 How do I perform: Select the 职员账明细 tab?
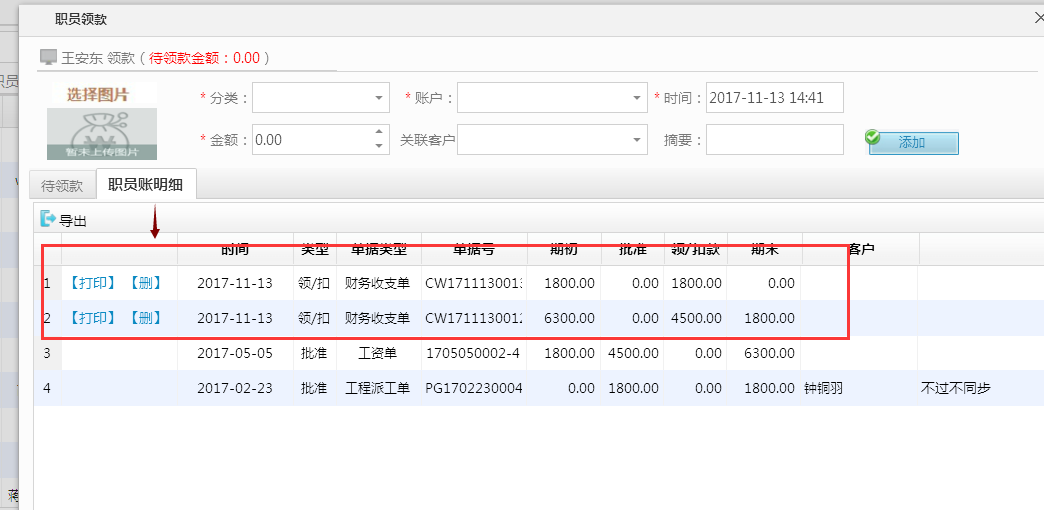pos(146,185)
